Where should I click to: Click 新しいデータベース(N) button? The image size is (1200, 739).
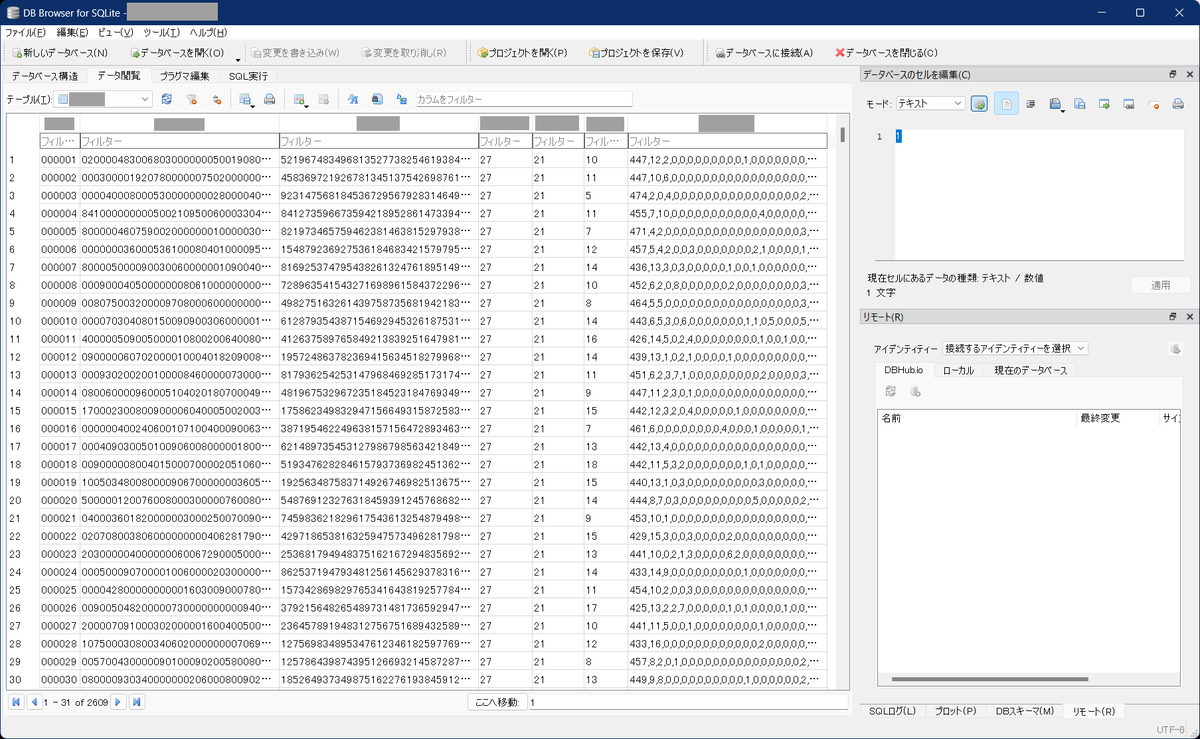(x=60, y=53)
